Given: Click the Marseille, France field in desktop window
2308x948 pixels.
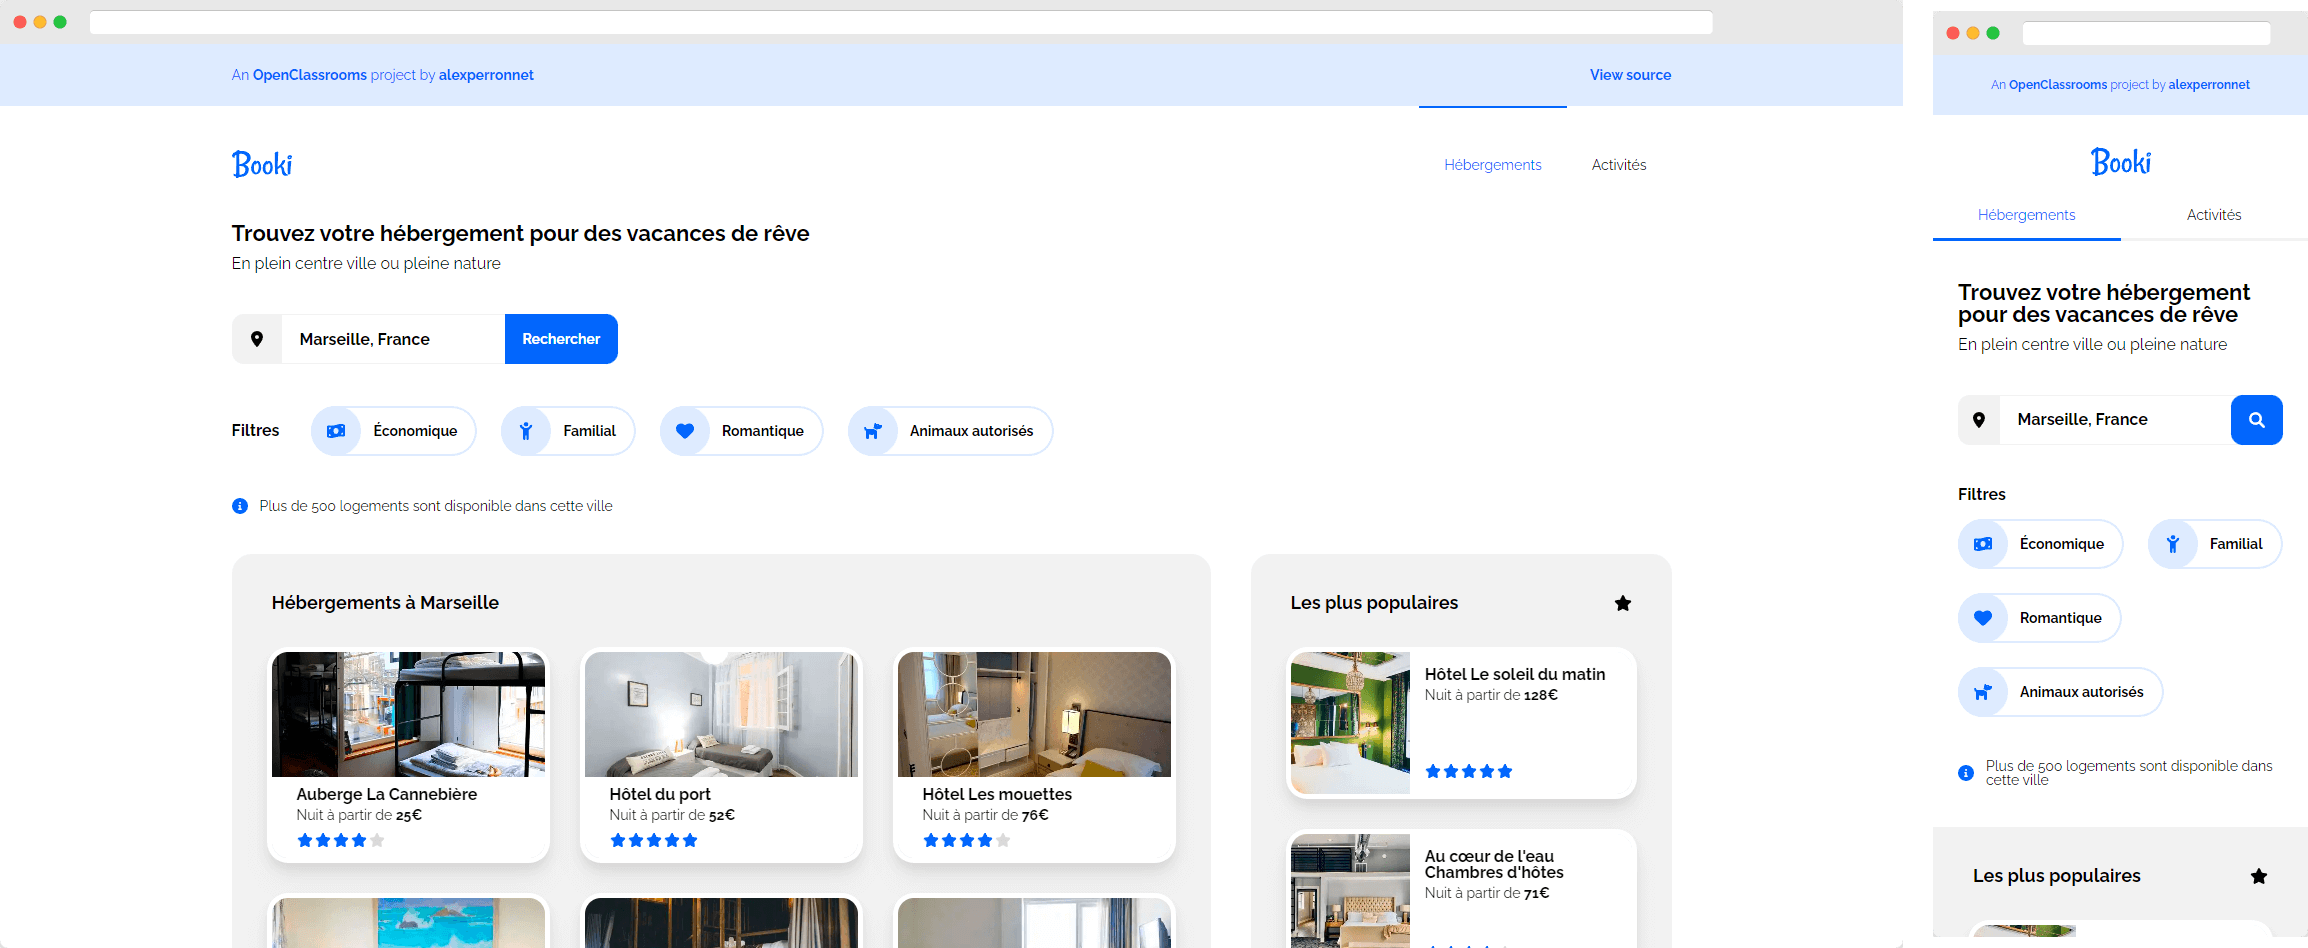Looking at the screenshot, I should 393,339.
